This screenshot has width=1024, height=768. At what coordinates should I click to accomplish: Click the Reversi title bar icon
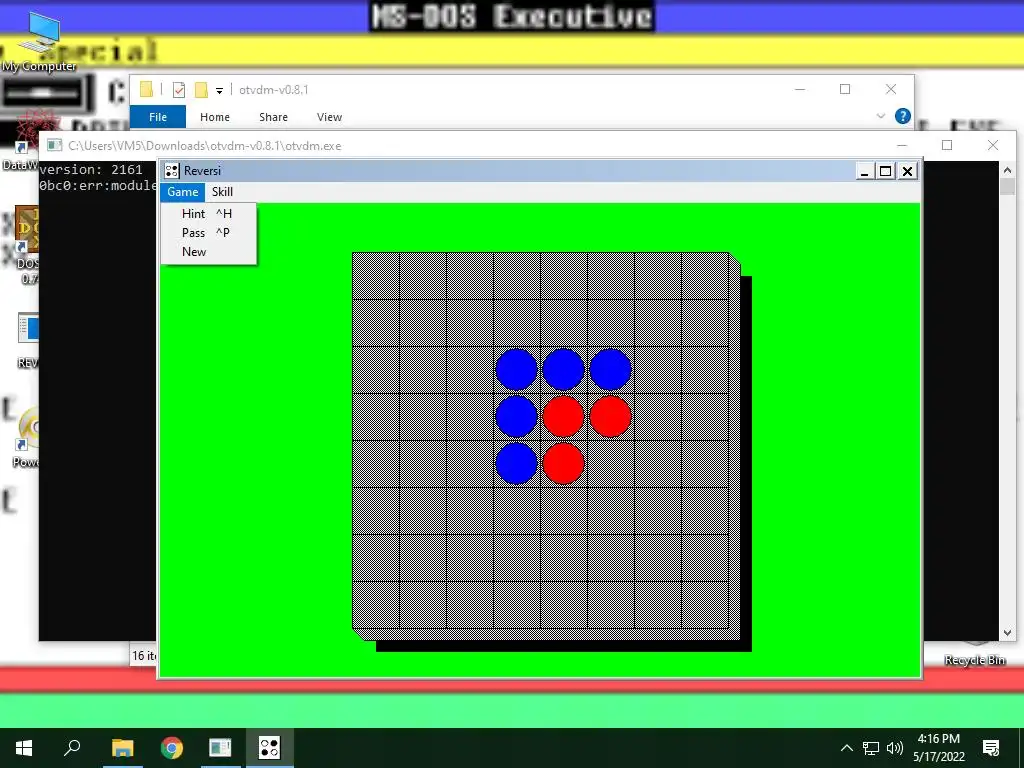(172, 171)
